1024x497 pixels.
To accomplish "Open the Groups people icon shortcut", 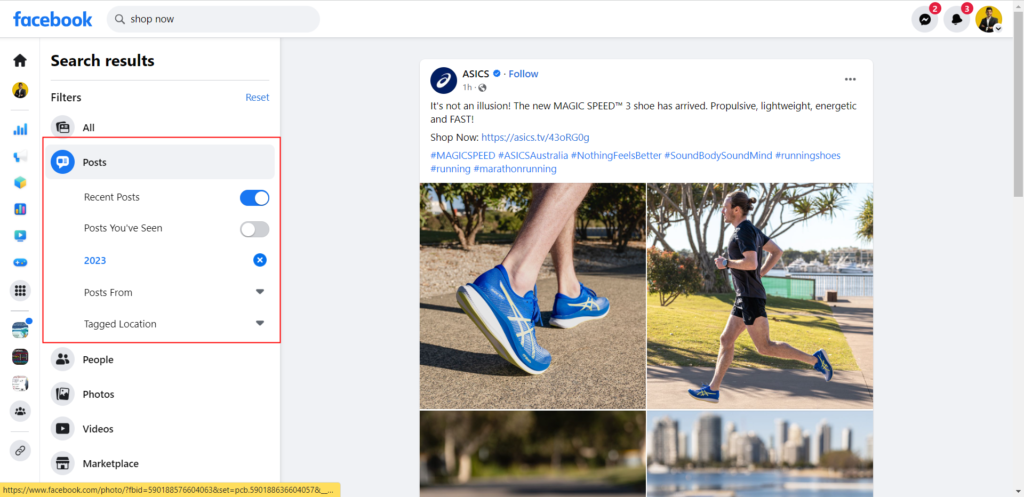I will click(x=20, y=411).
